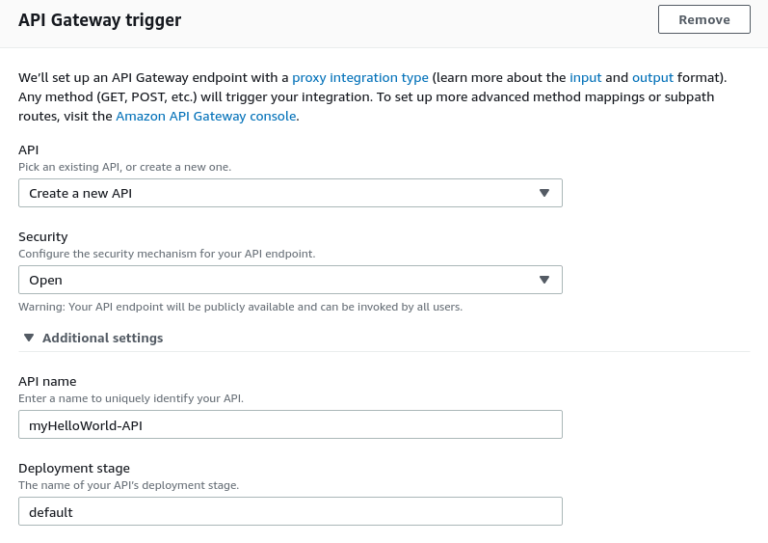
Task: Open the proxy integration type link
Action: tap(360, 77)
